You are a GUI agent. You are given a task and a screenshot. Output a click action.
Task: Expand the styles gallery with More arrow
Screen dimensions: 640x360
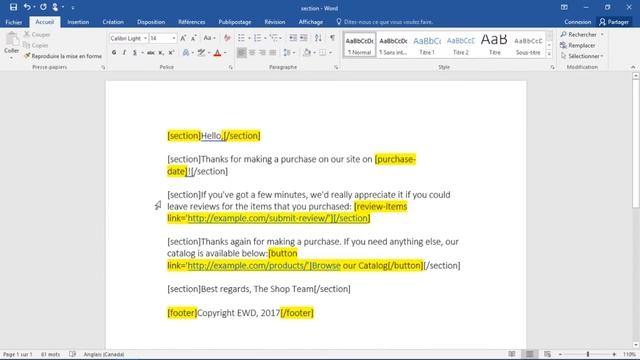tap(549, 54)
